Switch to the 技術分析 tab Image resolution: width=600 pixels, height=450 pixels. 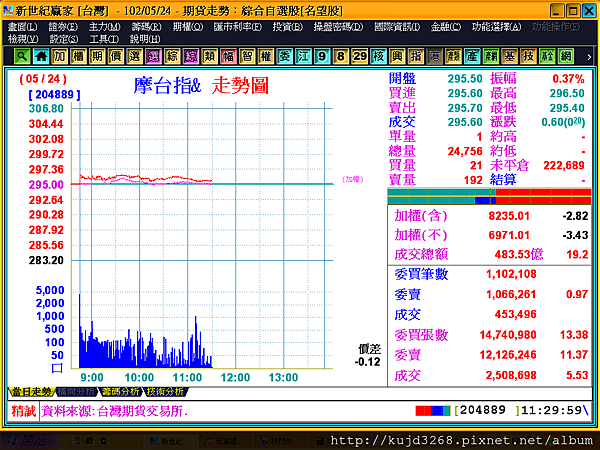click(165, 392)
